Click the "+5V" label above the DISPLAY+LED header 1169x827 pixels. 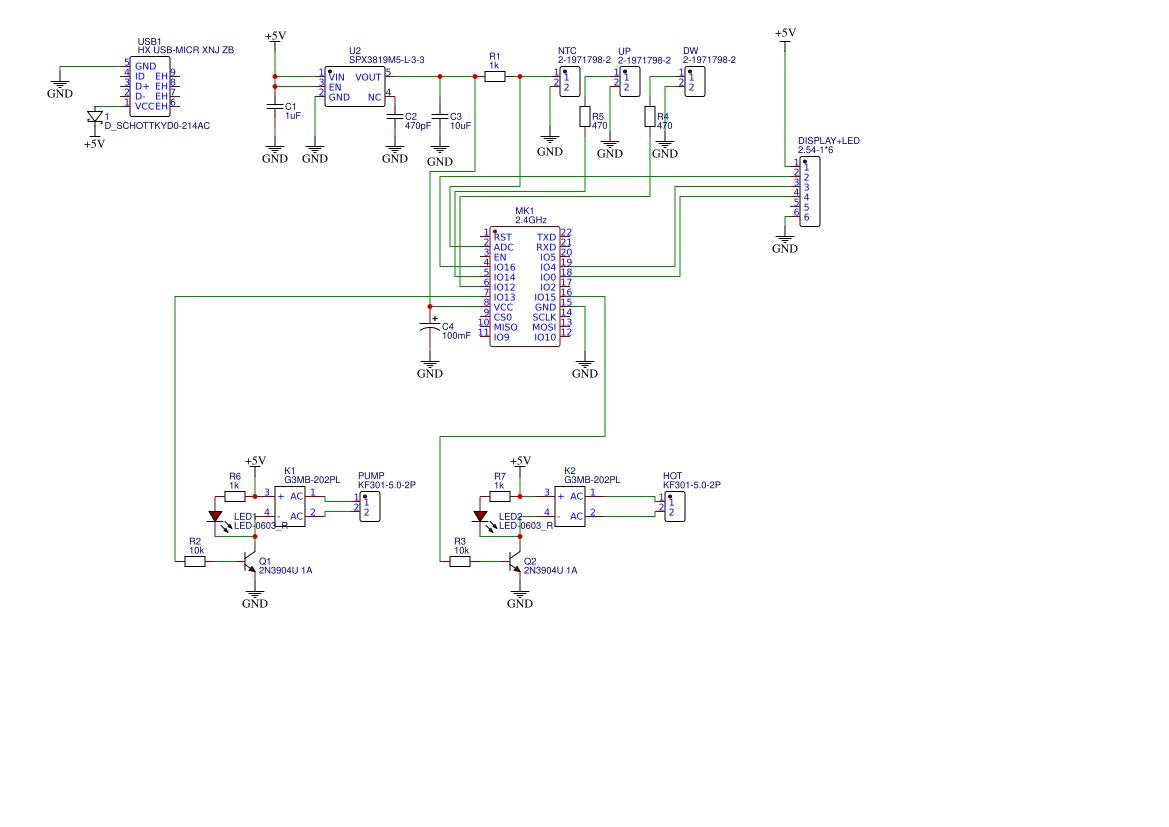[x=785, y=33]
